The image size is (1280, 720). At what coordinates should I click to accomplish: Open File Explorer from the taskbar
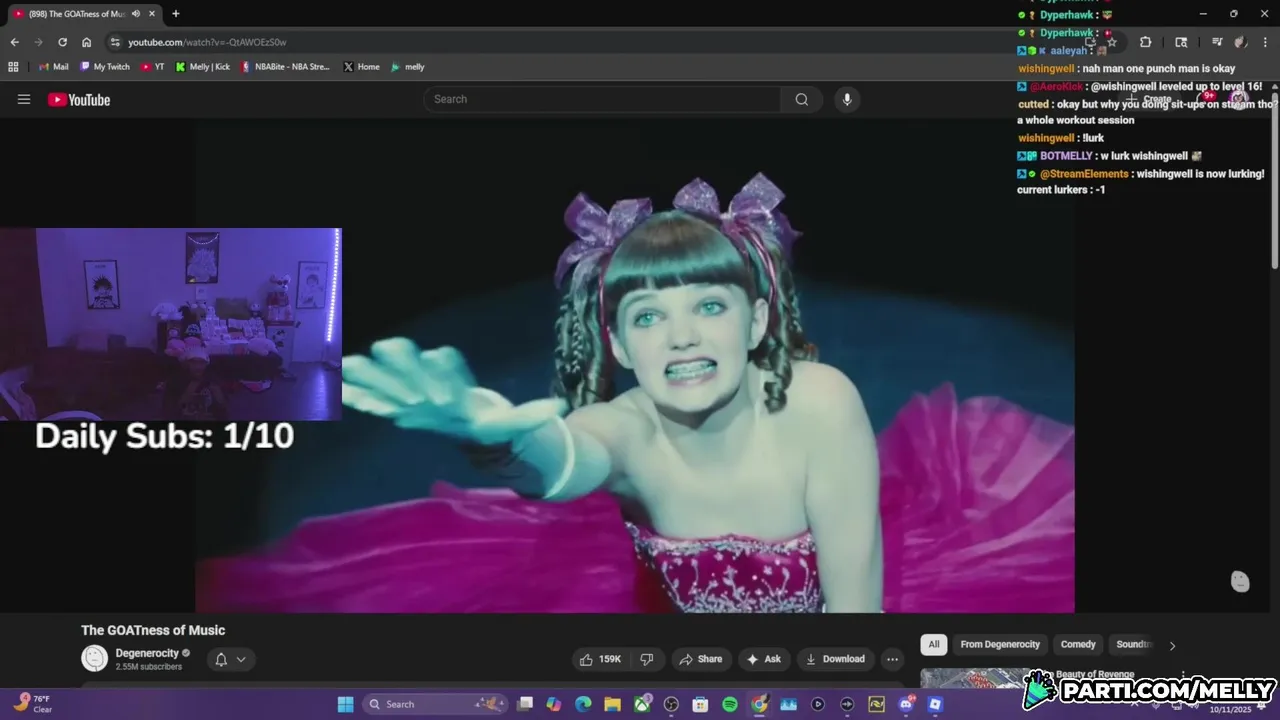612,704
